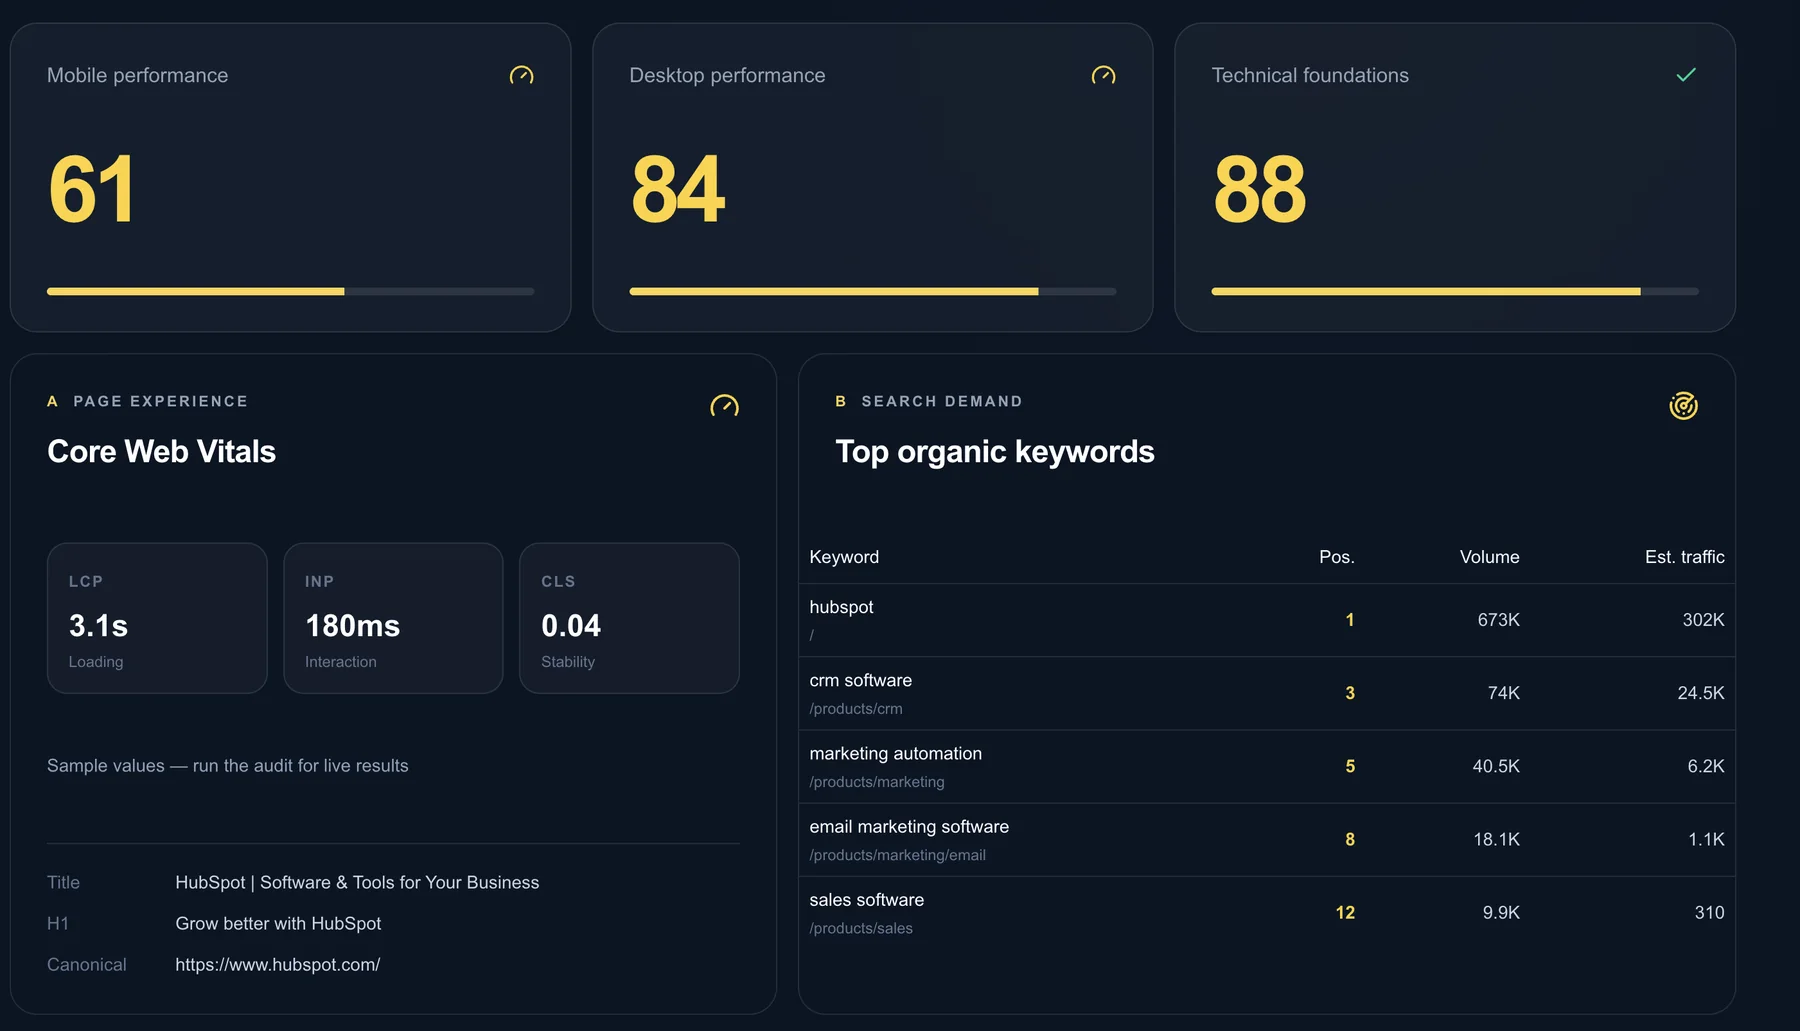Click the 9.9K volume for sales software
The image size is (1800, 1031).
tap(1501, 913)
